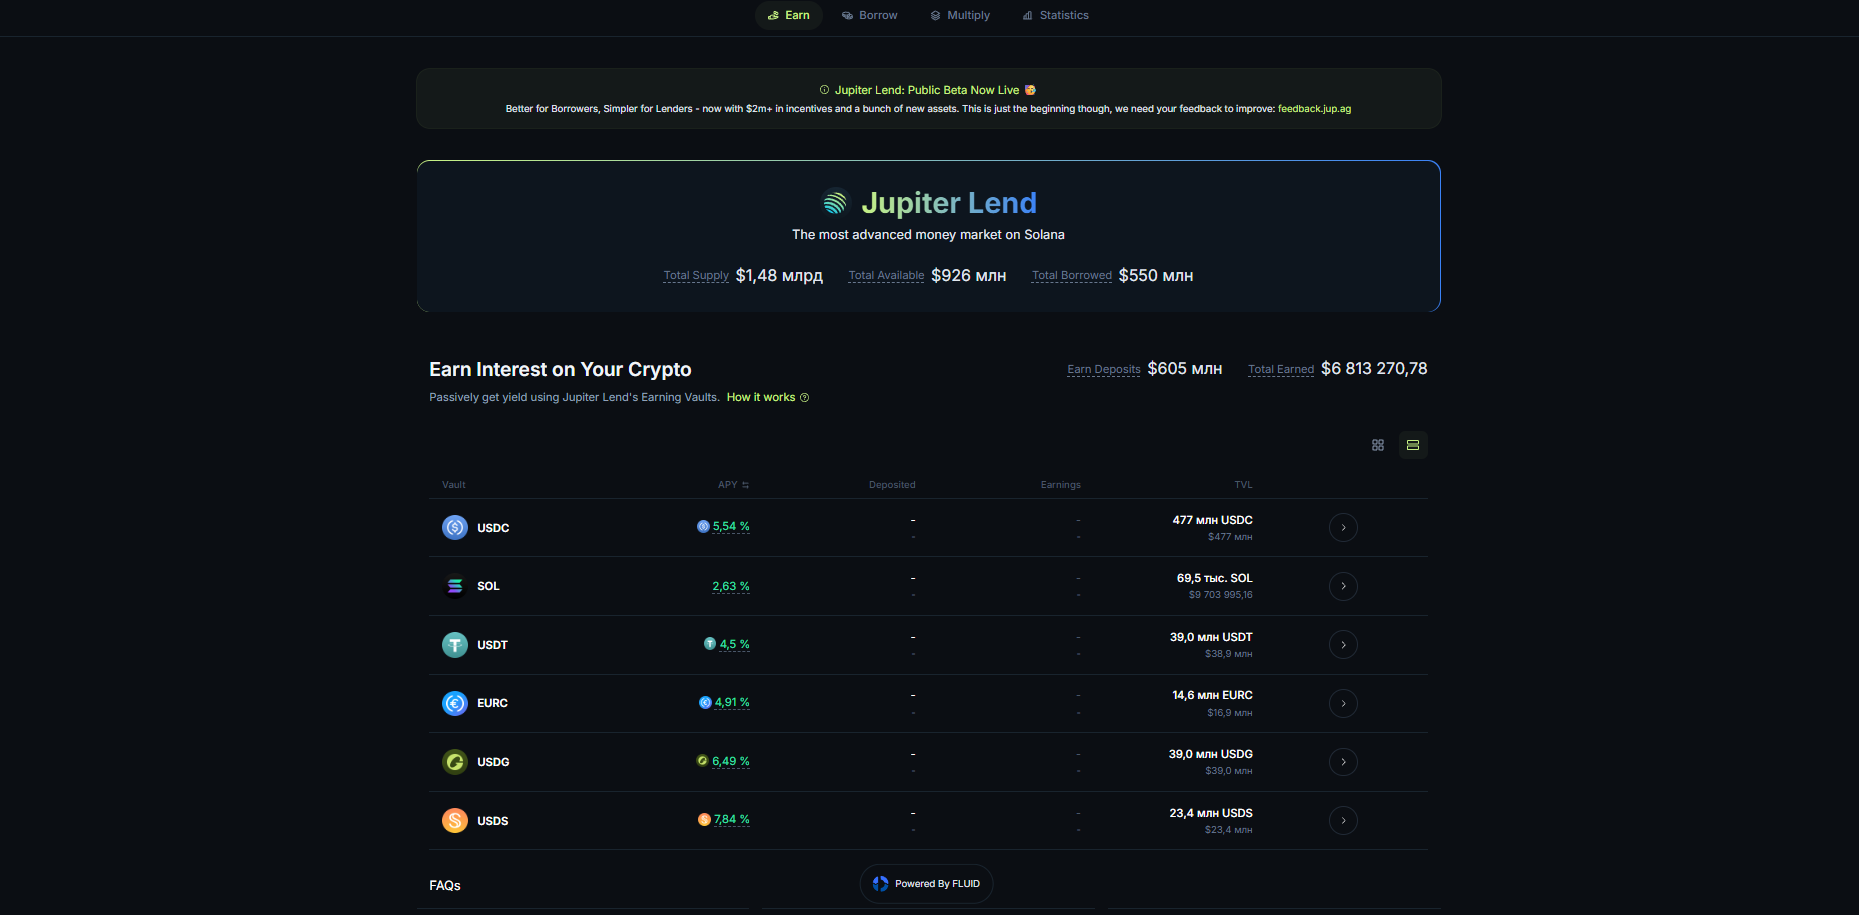Switch vault list to row view
The image size is (1859, 915).
tap(1412, 445)
